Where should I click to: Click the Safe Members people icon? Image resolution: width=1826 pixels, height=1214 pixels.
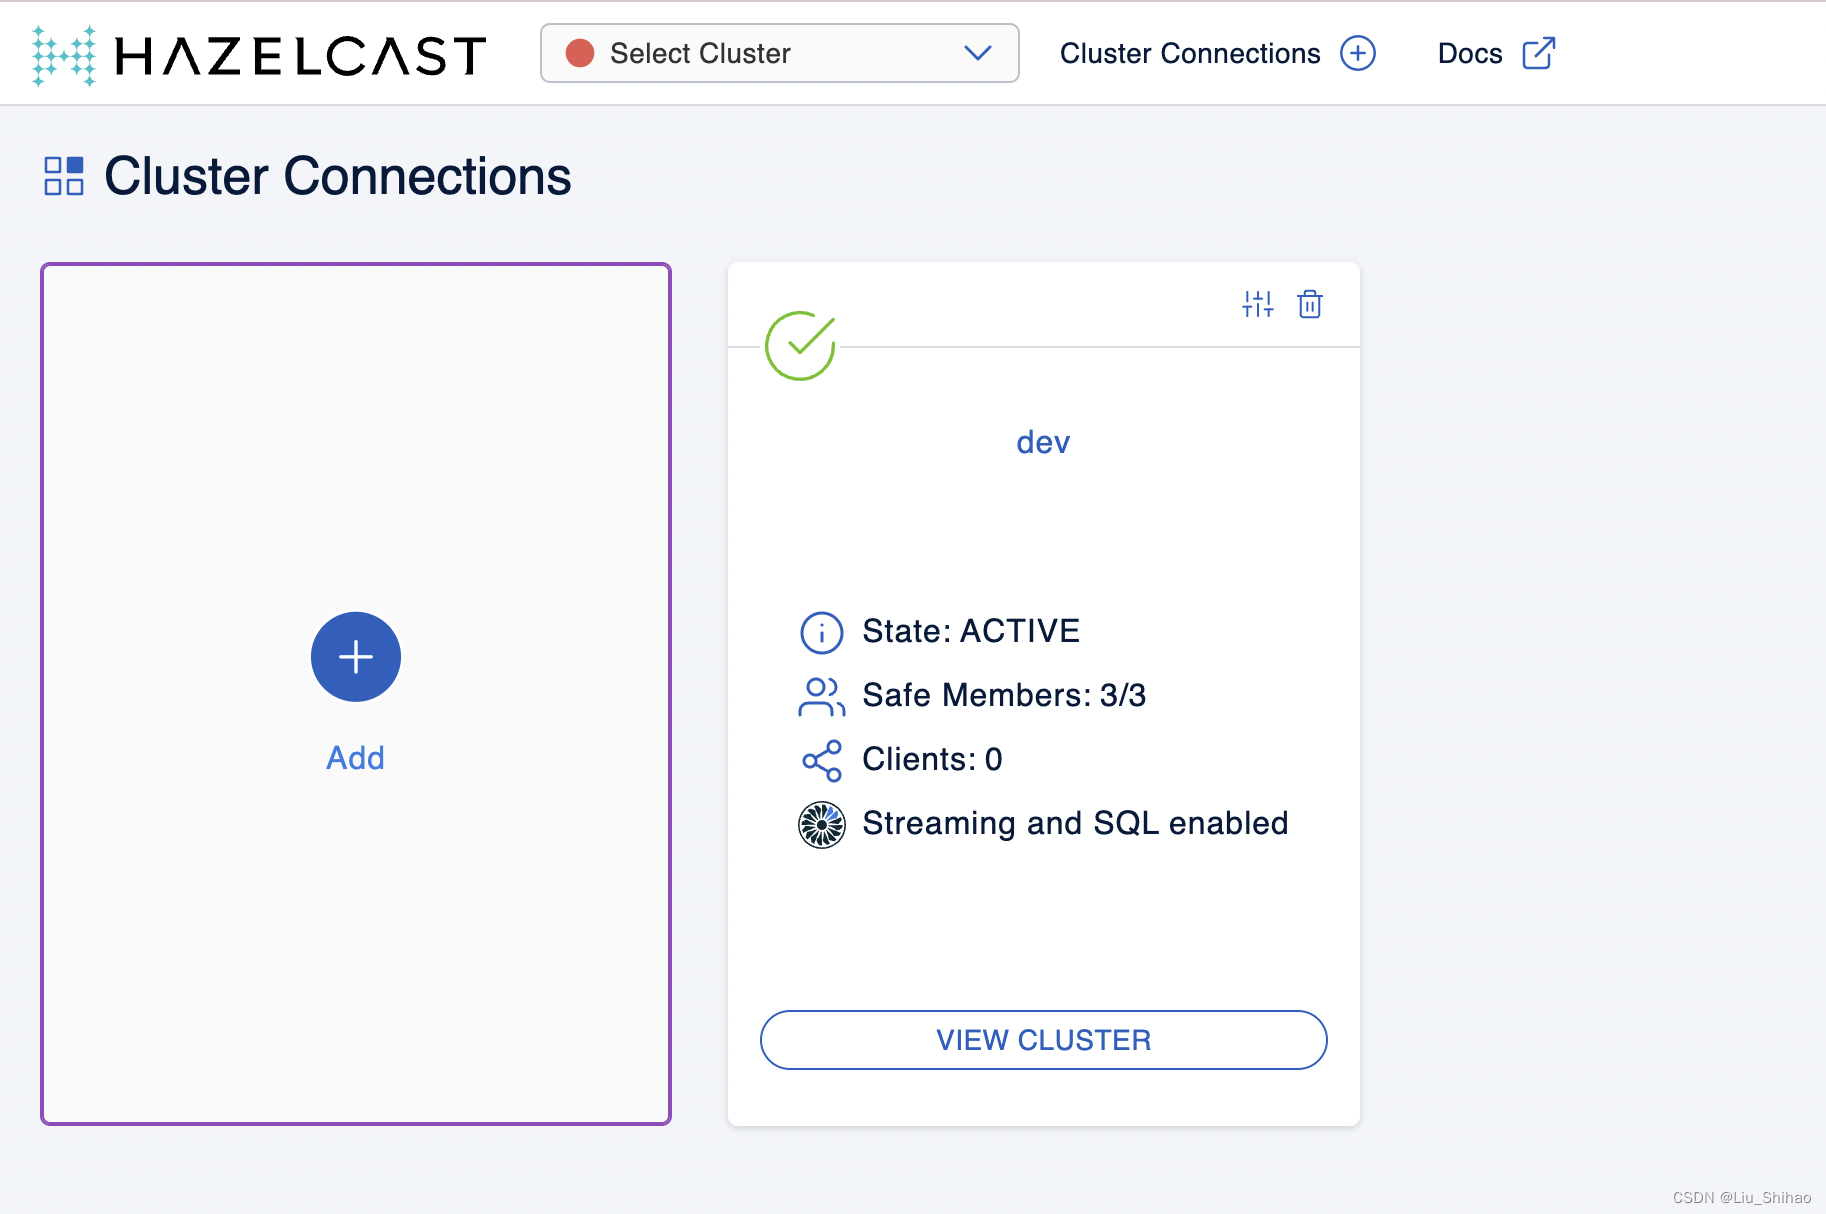[822, 697]
